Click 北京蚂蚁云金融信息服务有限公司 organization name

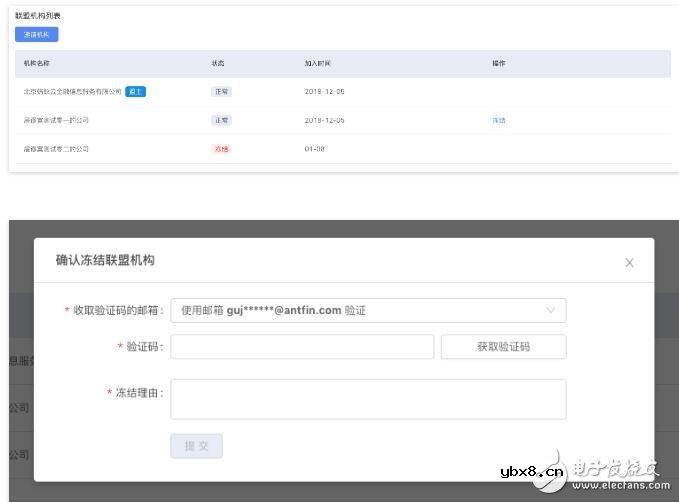coord(72,91)
